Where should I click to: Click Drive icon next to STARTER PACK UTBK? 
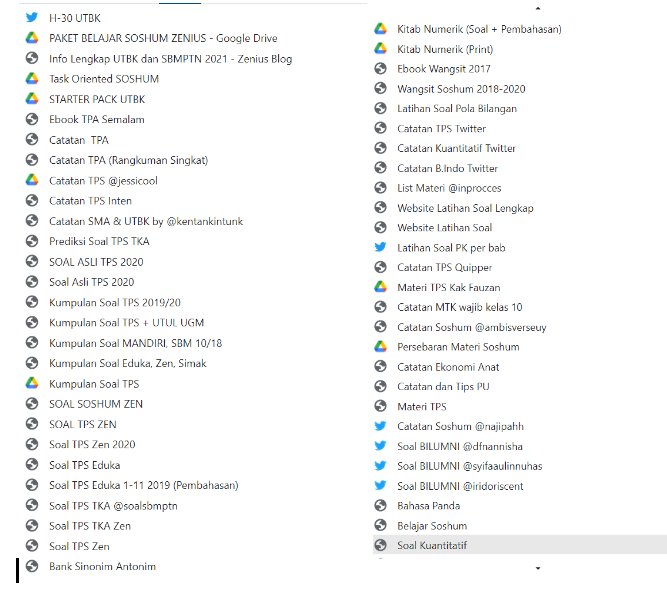click(32, 99)
